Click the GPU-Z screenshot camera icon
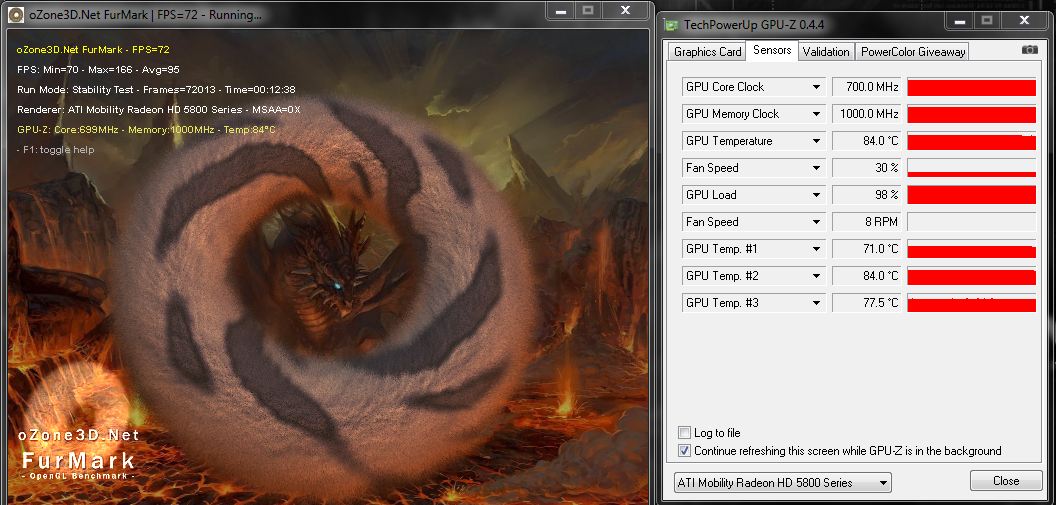1056x505 pixels. coord(1029,50)
